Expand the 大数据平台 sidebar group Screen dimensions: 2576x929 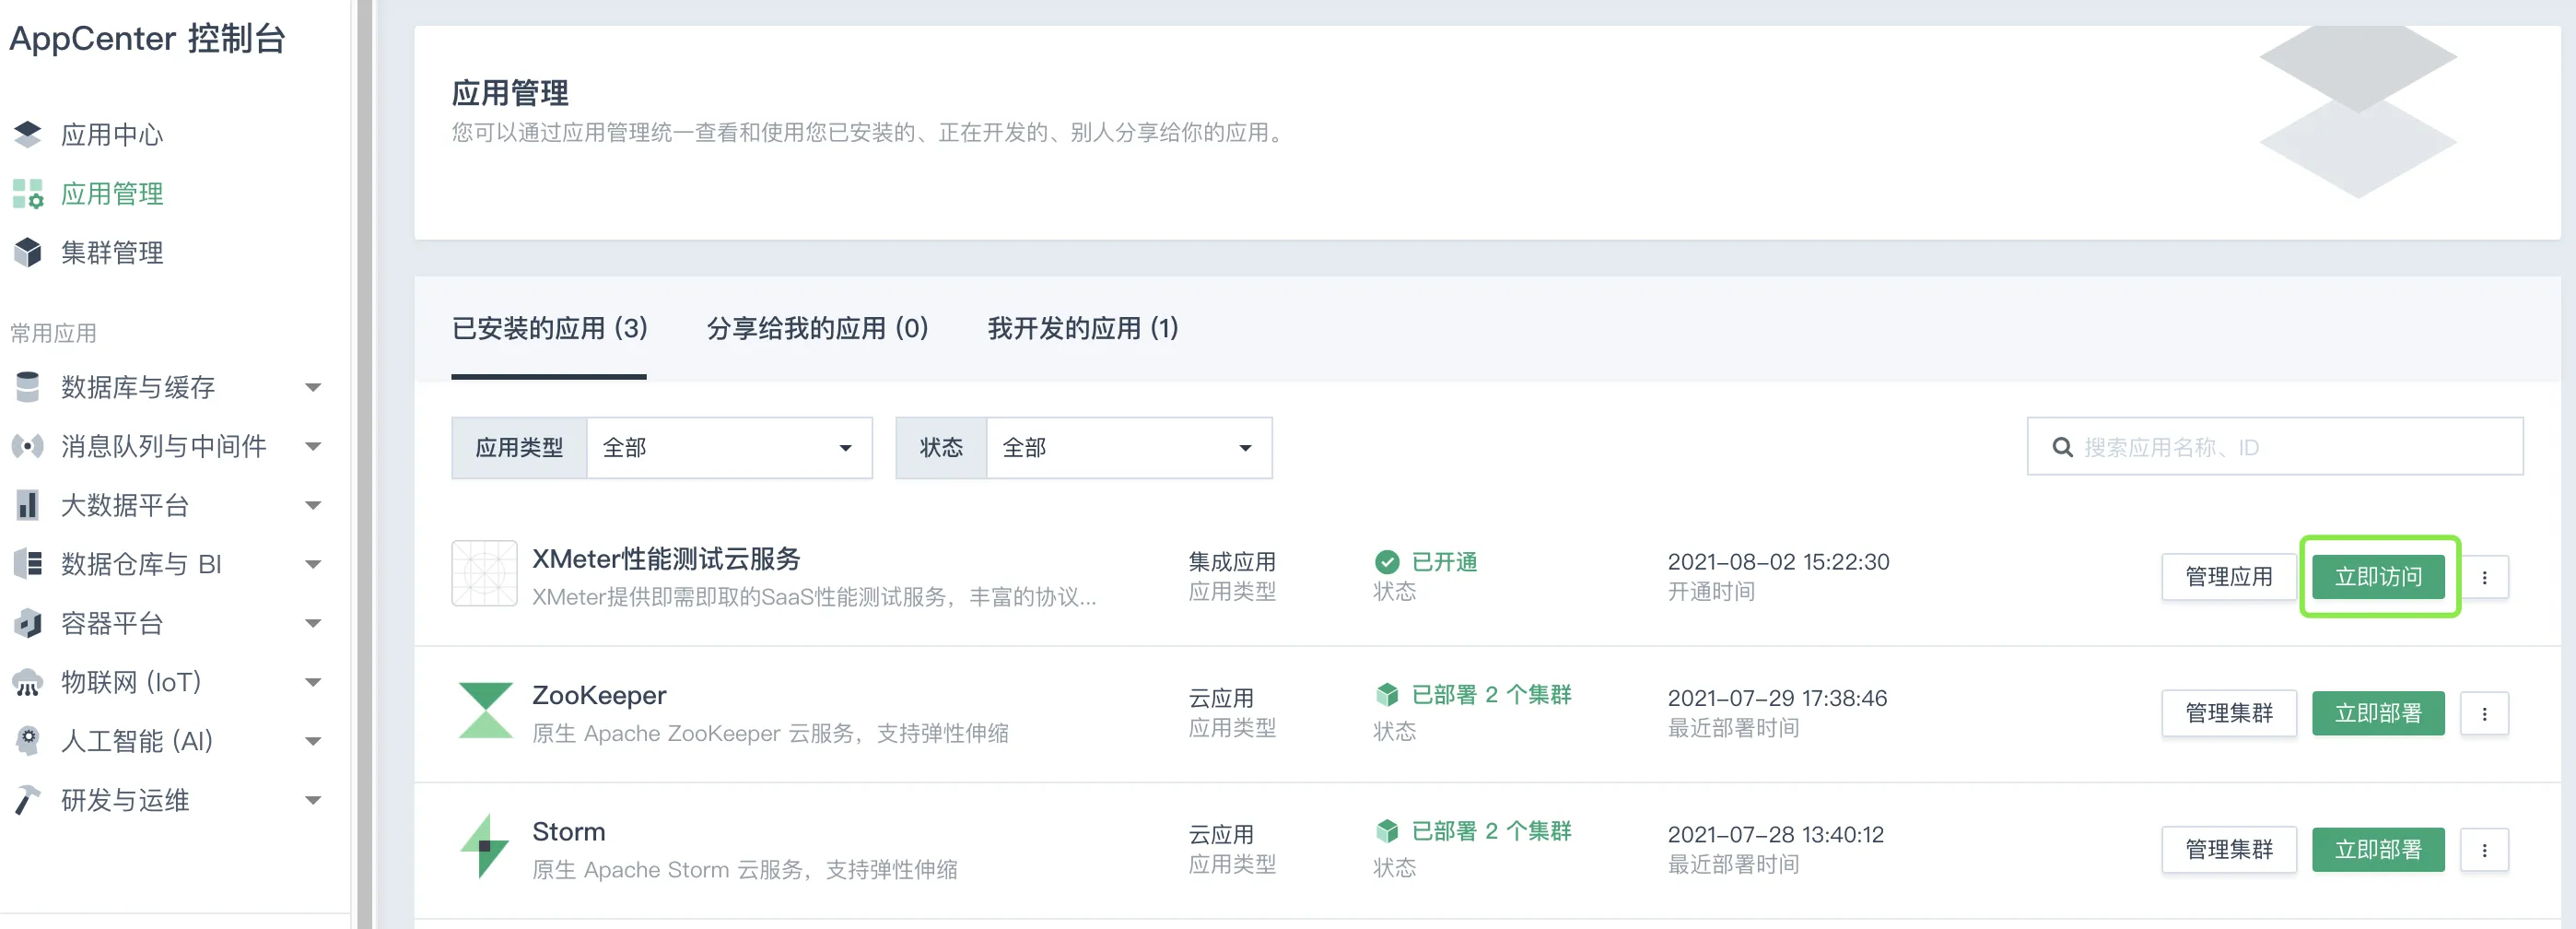coord(313,505)
